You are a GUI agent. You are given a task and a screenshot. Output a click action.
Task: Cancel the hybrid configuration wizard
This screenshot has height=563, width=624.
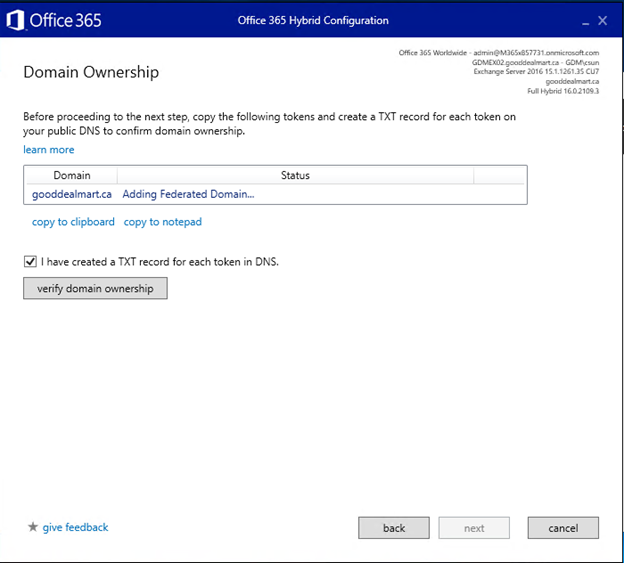563,528
